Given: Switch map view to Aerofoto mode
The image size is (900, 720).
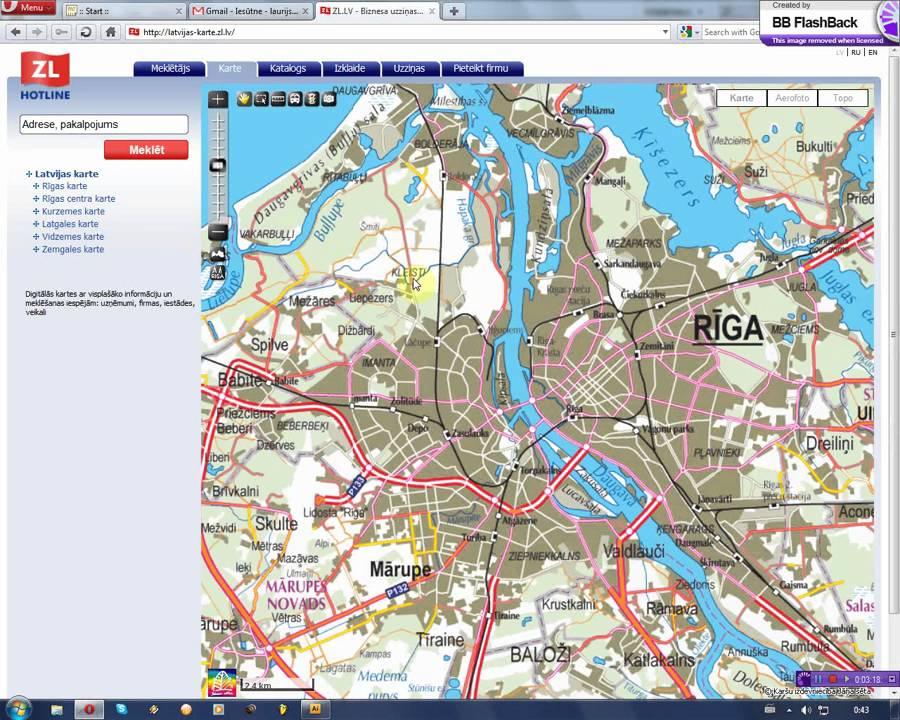Looking at the screenshot, I should 792,98.
